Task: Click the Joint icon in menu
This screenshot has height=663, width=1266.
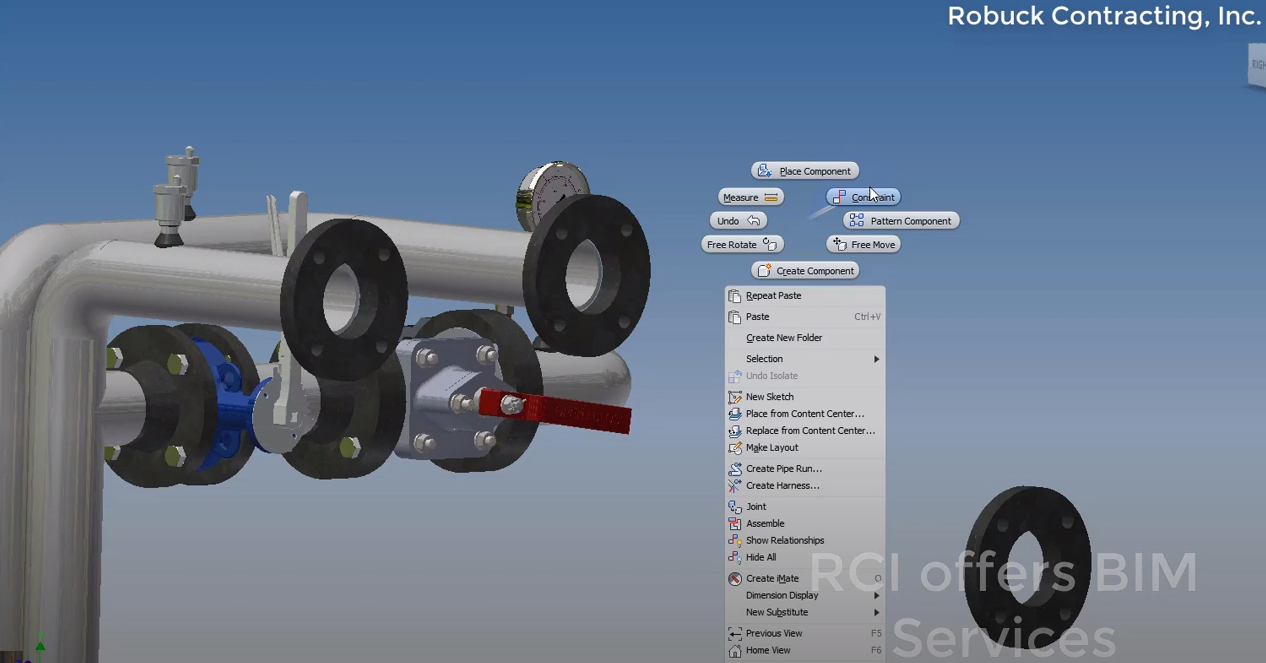Action: click(735, 507)
